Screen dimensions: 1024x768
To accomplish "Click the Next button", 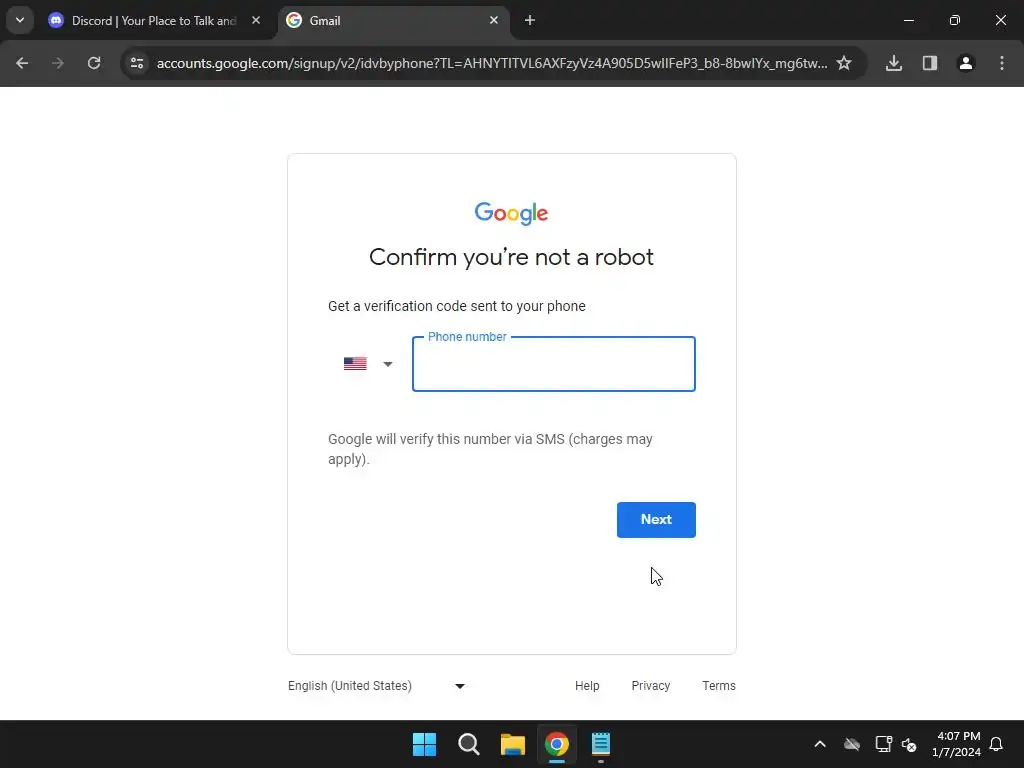I will 656,520.
